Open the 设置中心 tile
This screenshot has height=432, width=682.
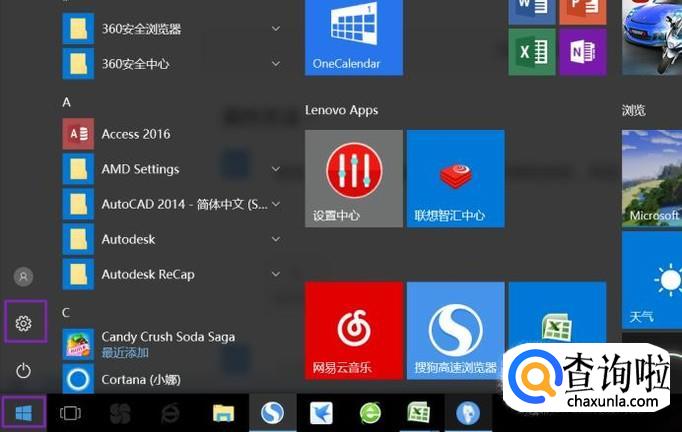354,178
